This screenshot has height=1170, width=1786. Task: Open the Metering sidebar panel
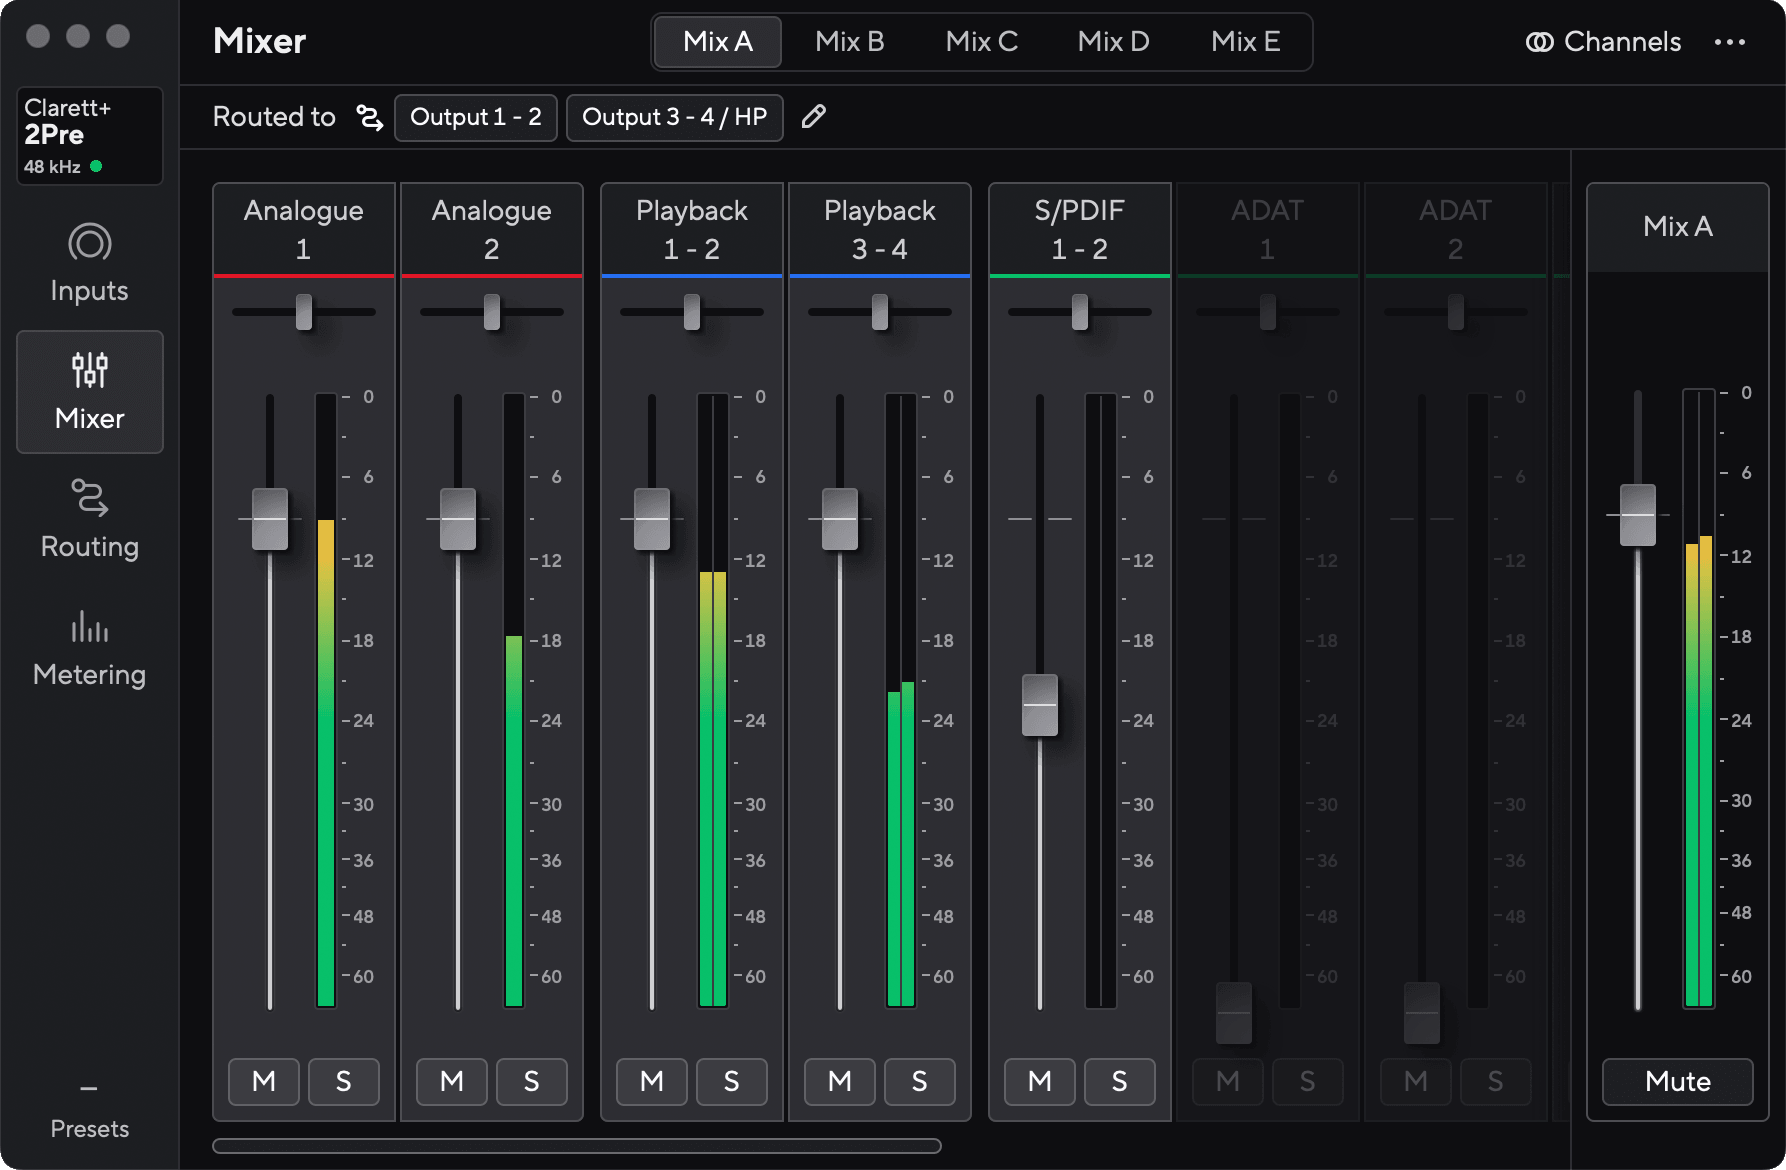click(x=89, y=648)
